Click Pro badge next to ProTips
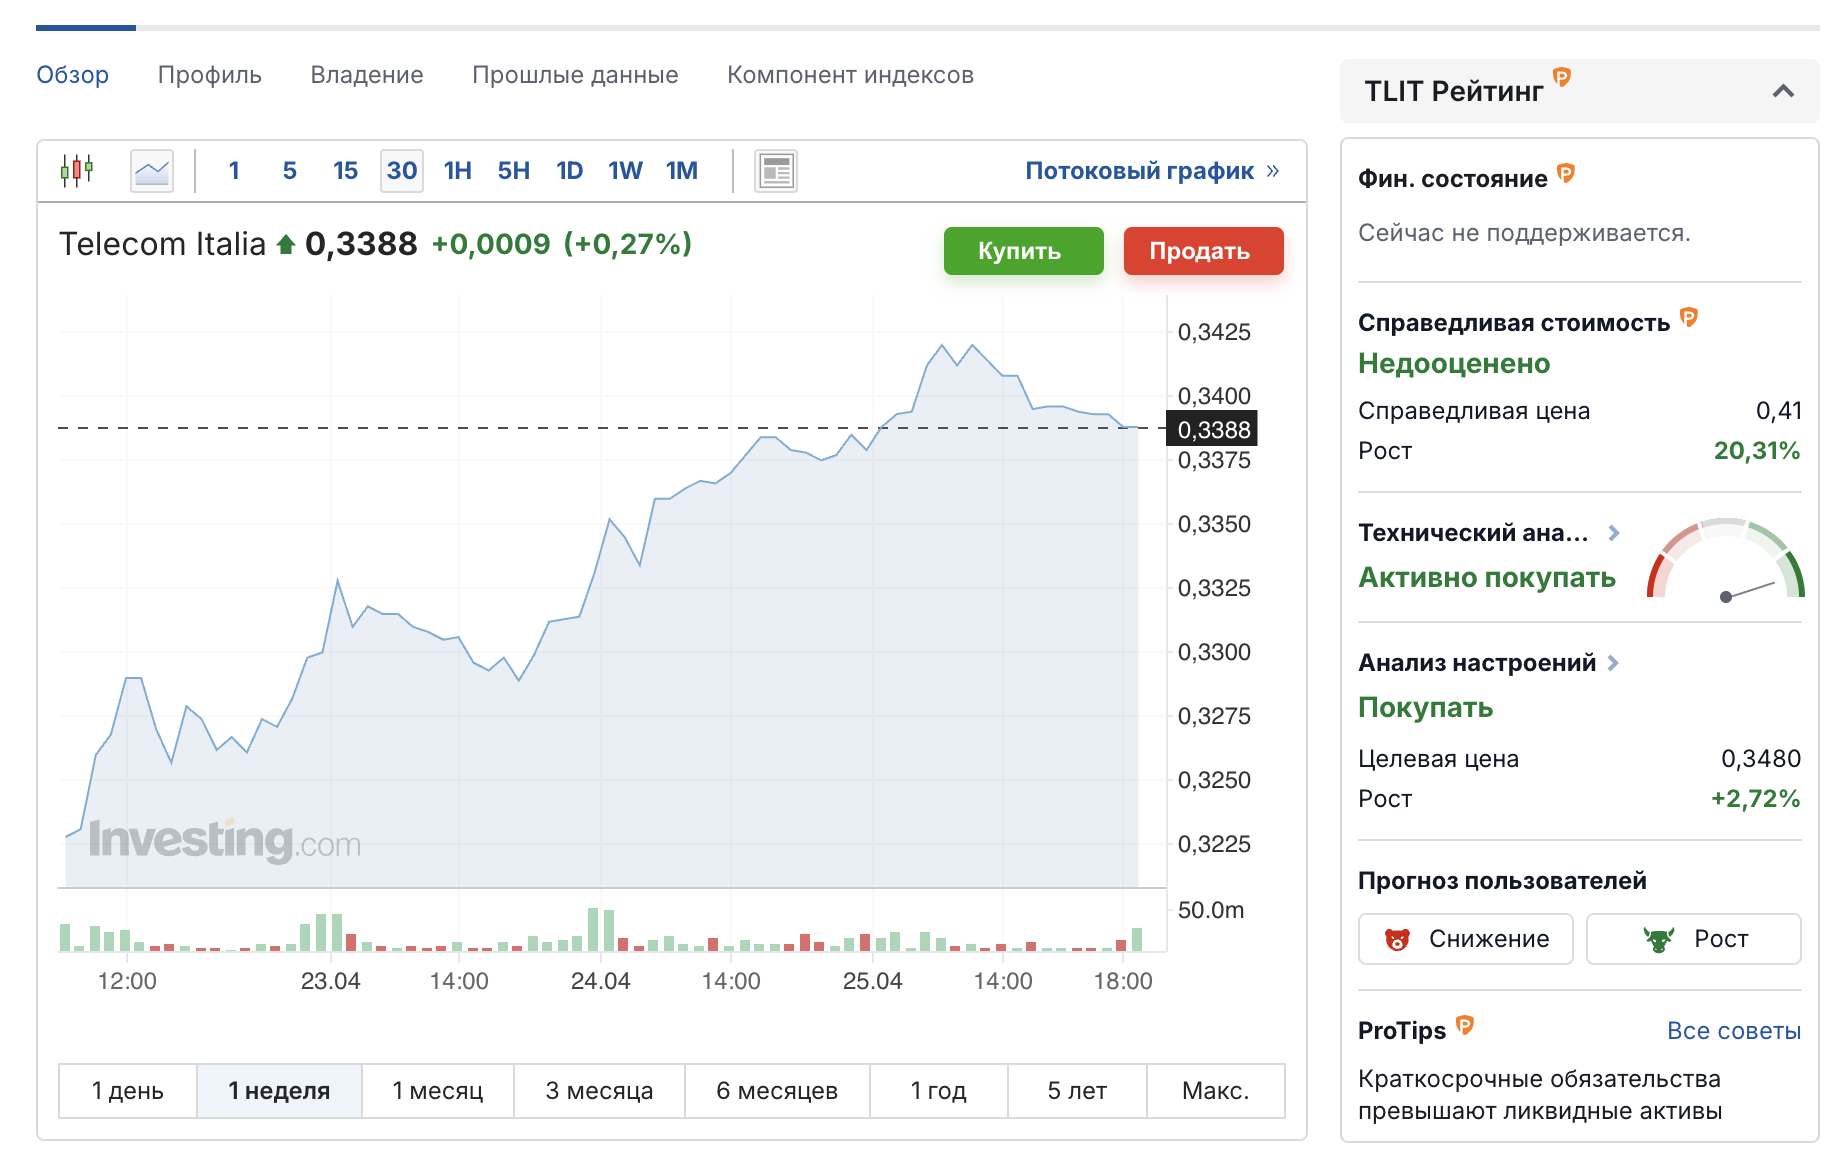The height and width of the screenshot is (1164, 1832). point(1465,1024)
